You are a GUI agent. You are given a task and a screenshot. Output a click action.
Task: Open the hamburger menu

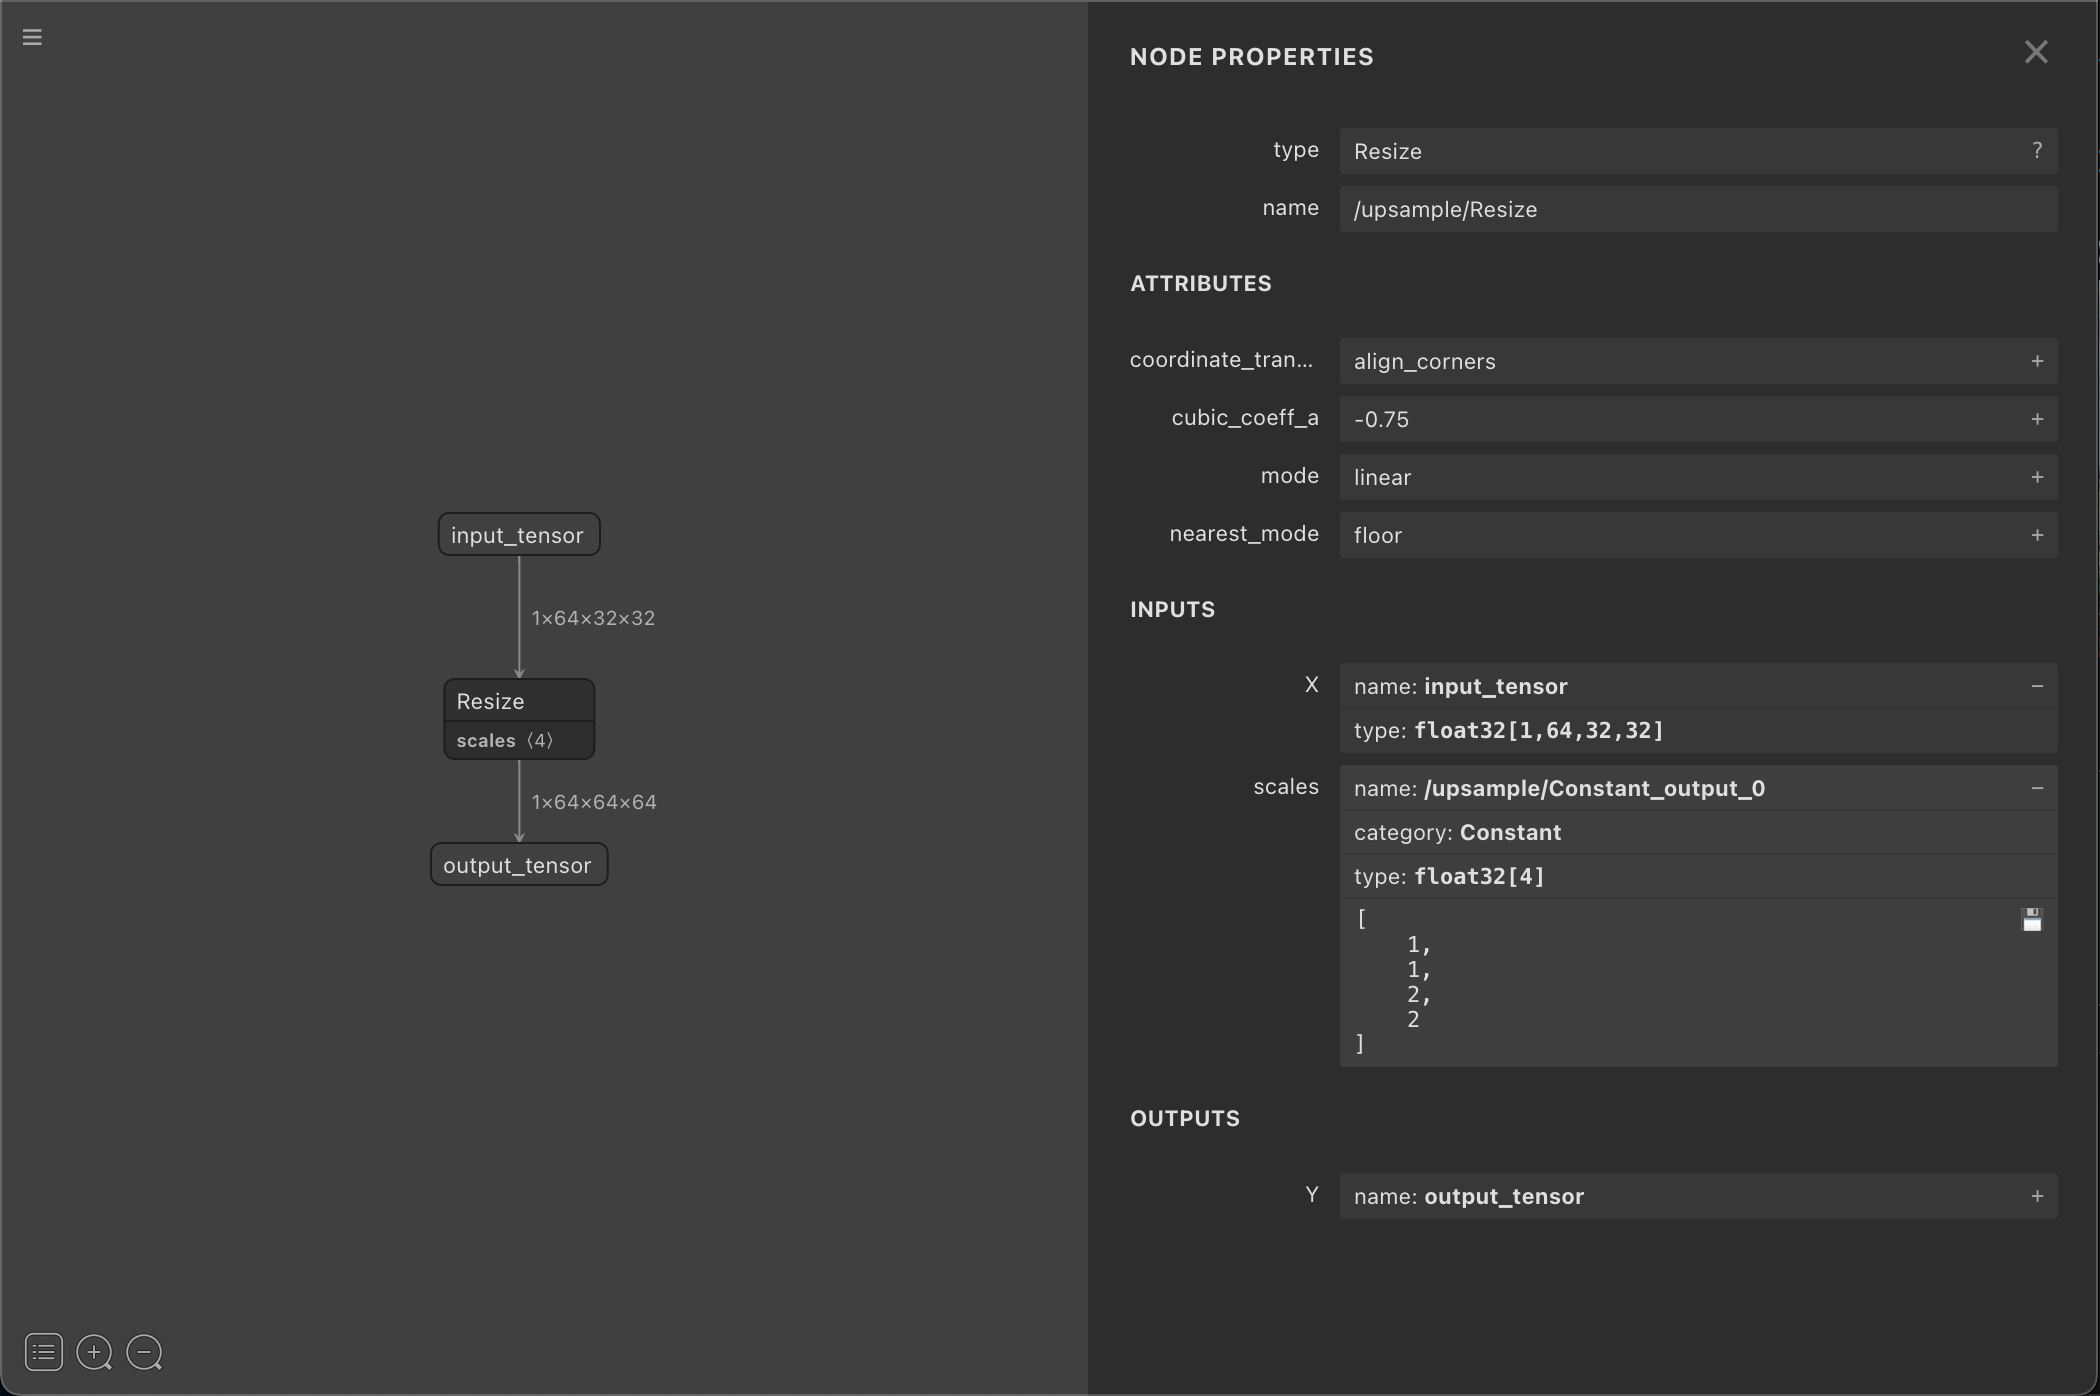click(32, 38)
